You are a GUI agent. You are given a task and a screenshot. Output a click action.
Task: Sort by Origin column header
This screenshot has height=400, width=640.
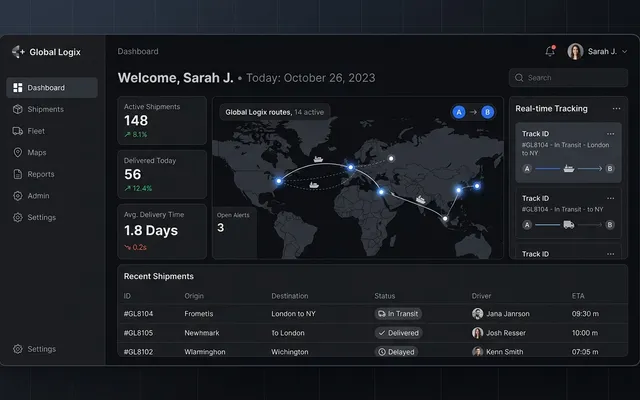(x=194, y=296)
